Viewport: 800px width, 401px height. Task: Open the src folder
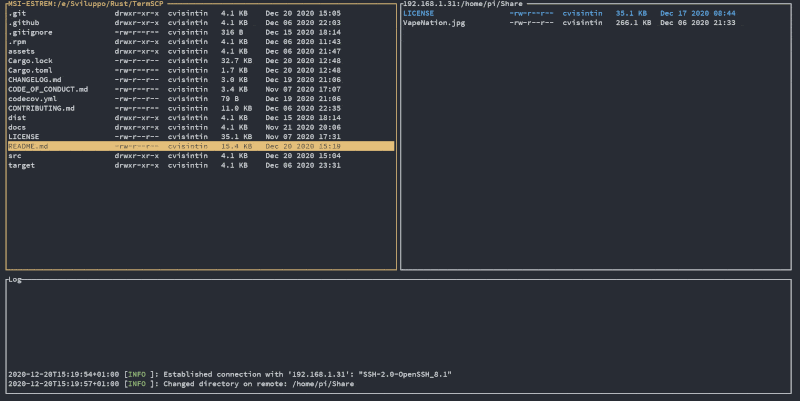click(14, 156)
